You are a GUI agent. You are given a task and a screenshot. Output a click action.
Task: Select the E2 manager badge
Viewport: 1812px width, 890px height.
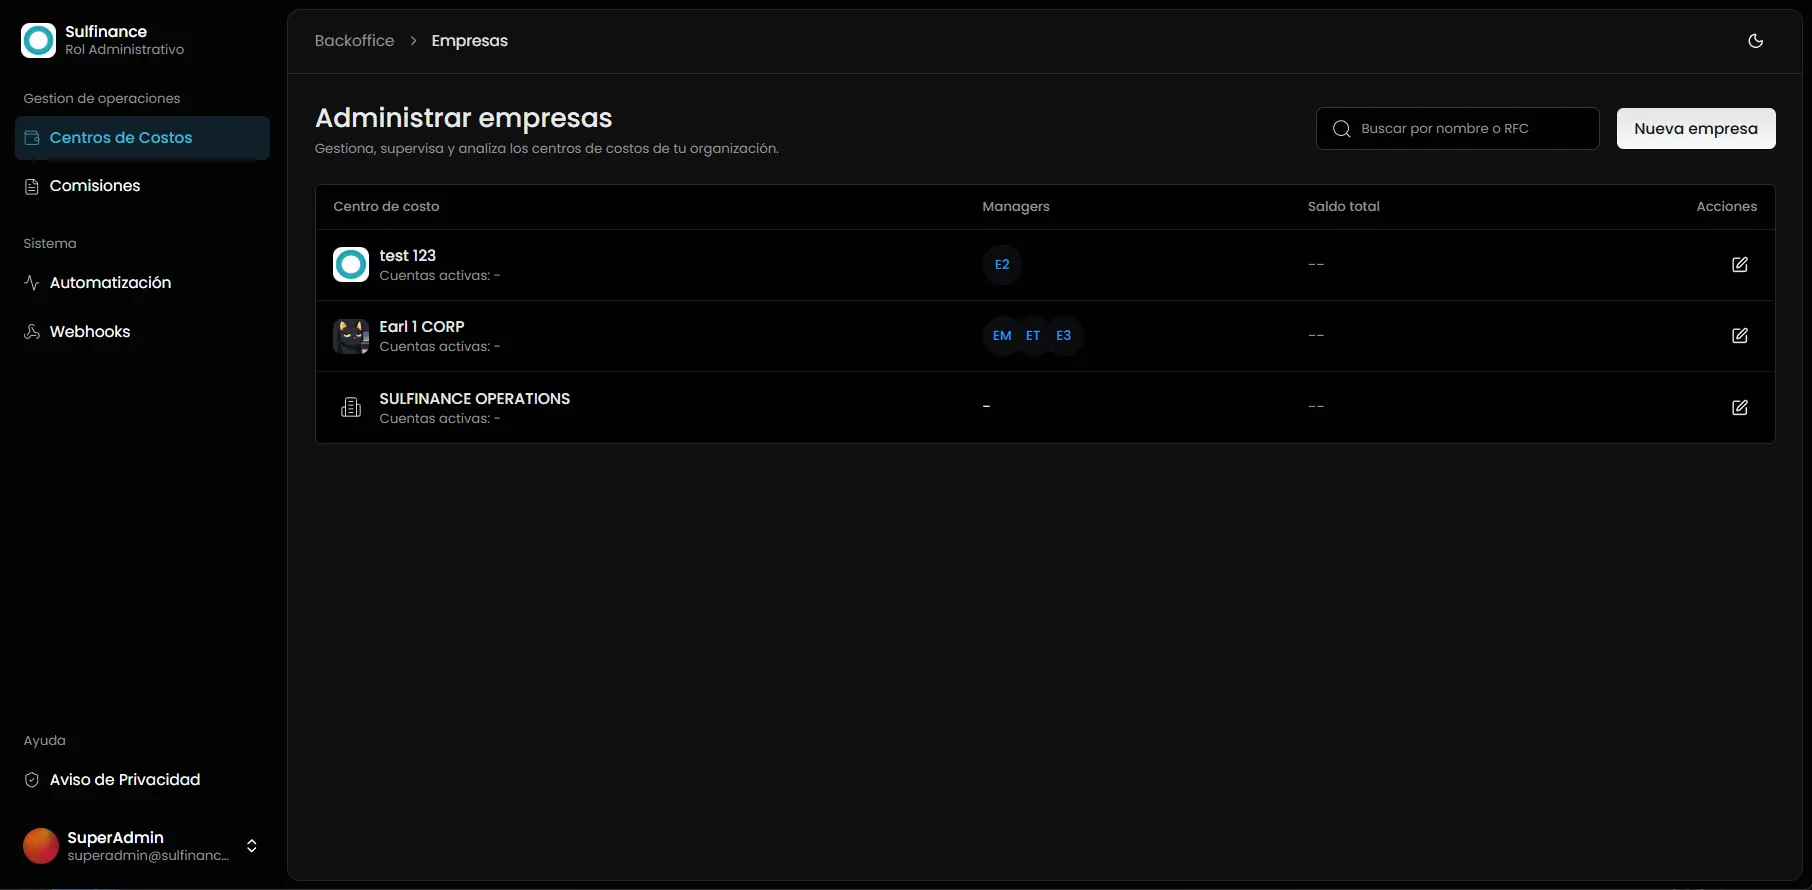pyautogui.click(x=1001, y=265)
